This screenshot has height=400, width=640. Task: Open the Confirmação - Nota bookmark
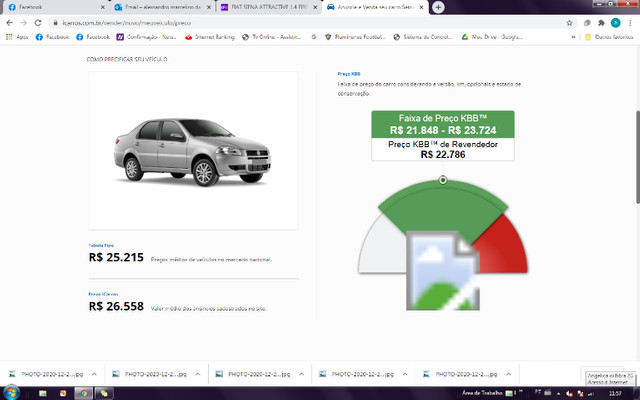pyautogui.click(x=146, y=37)
